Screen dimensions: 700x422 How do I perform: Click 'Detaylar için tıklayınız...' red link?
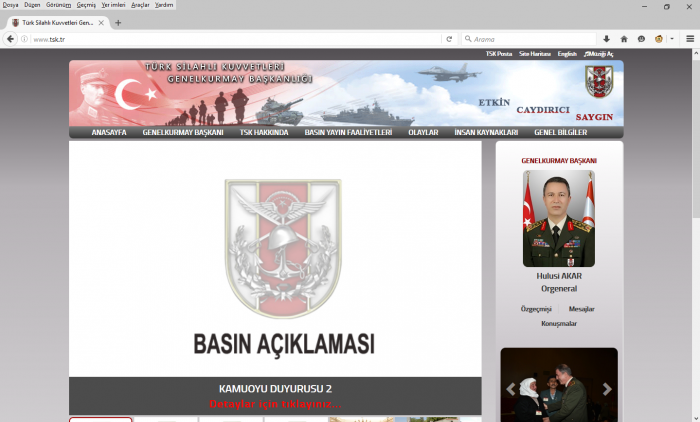pyautogui.click(x=275, y=404)
